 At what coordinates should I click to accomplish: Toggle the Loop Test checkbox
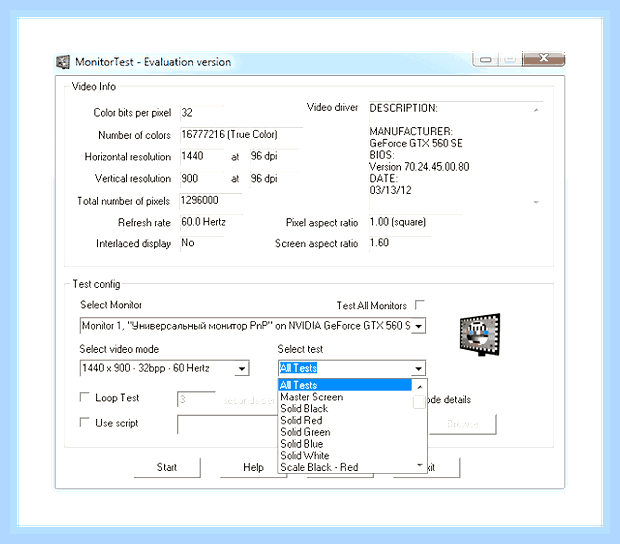84,397
